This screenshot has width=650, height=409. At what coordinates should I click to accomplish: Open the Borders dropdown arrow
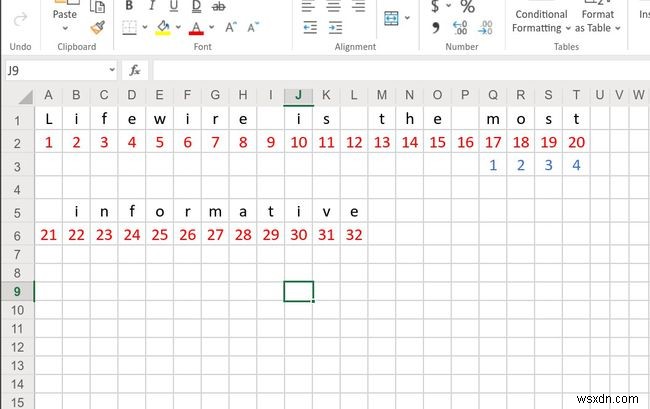[x=145, y=27]
